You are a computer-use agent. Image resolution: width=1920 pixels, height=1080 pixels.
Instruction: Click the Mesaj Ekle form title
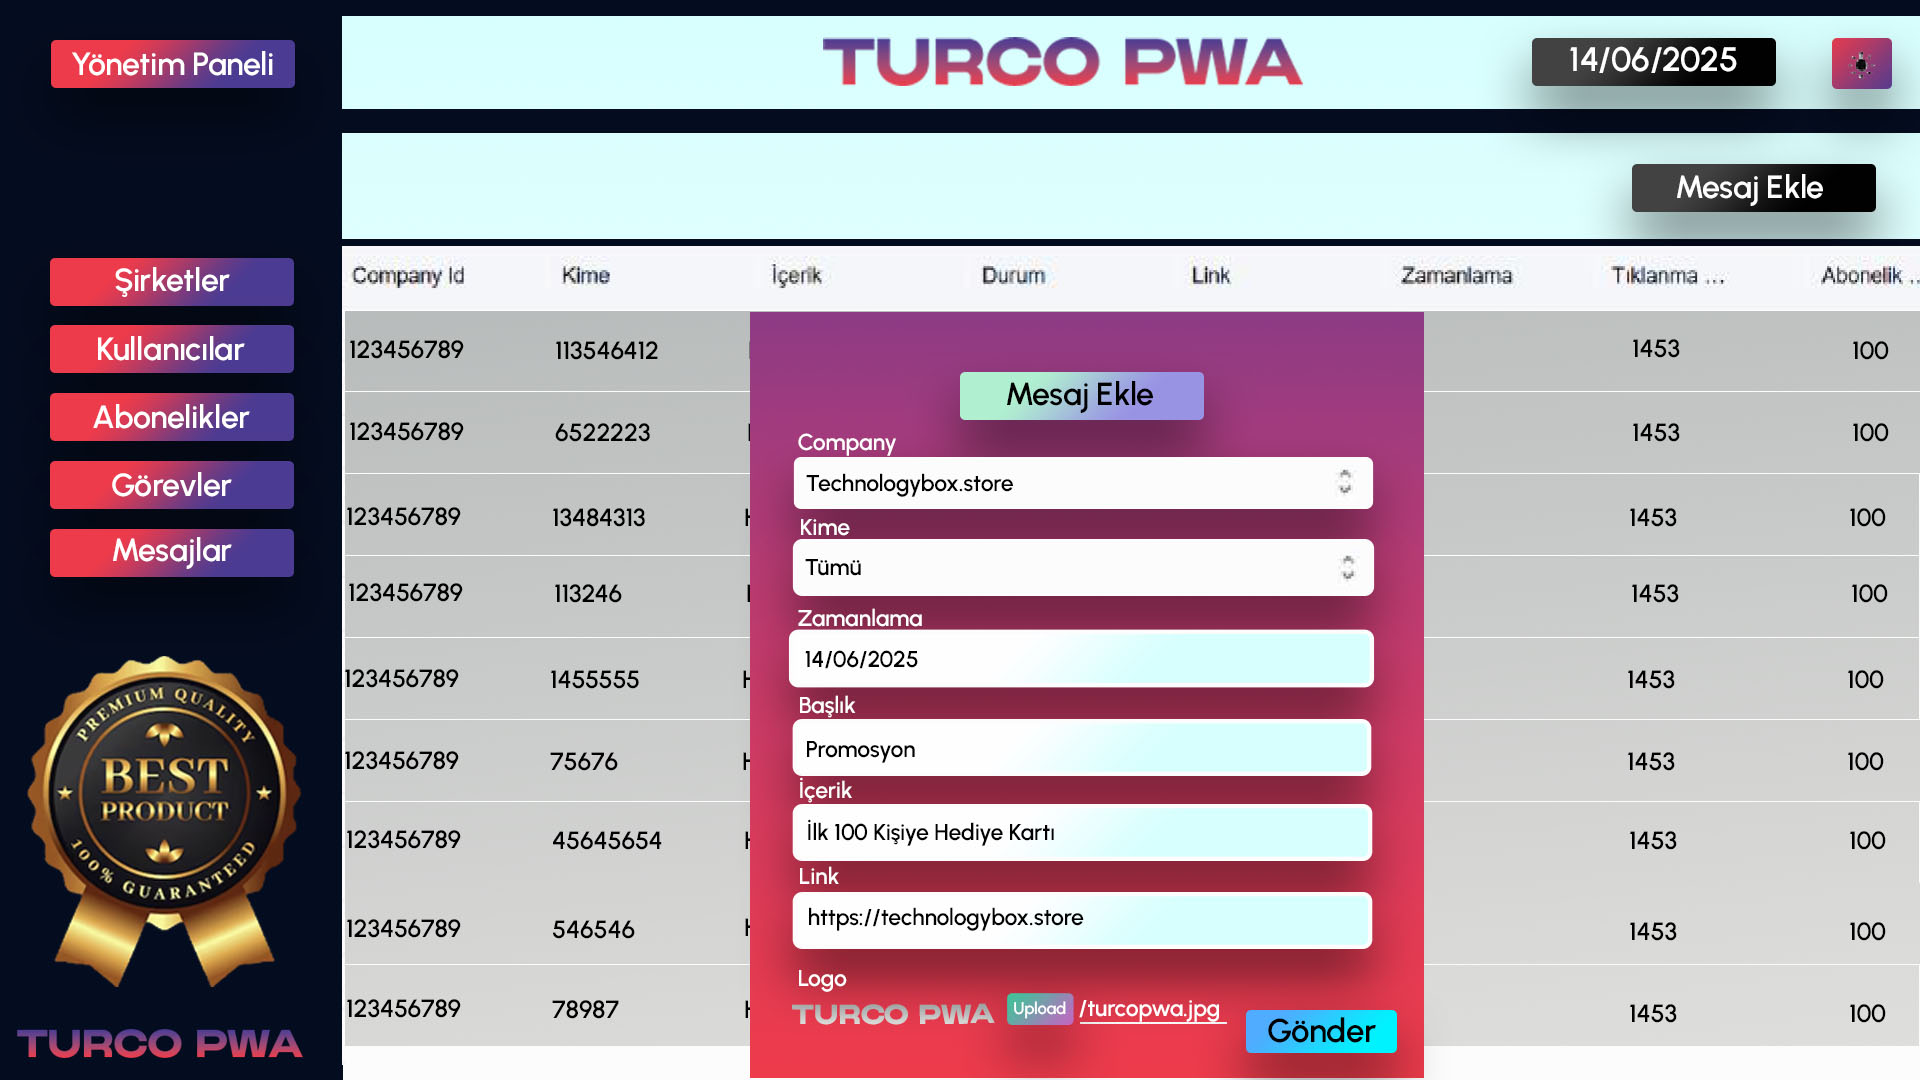coord(1081,395)
